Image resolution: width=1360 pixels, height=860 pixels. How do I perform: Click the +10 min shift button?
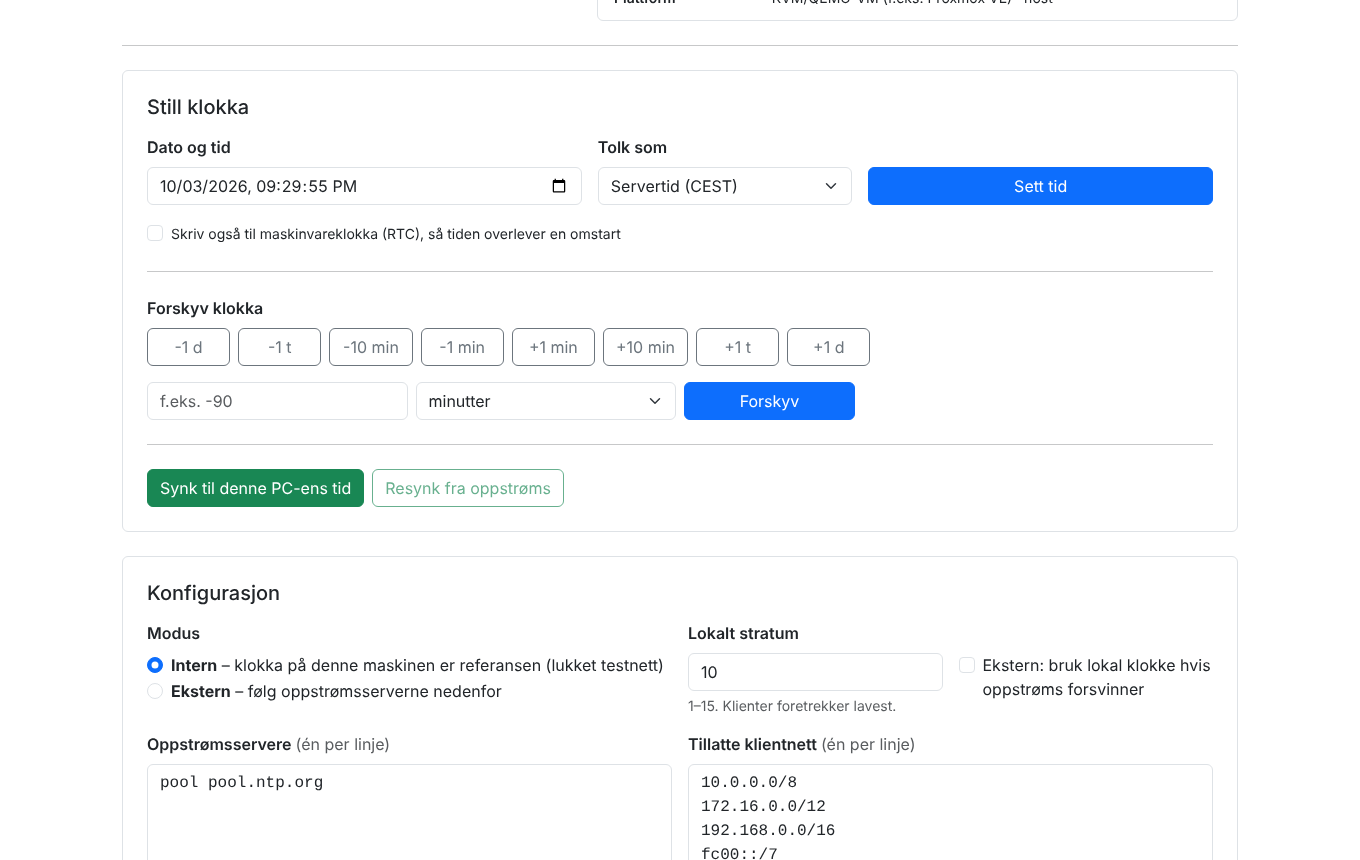tap(645, 347)
